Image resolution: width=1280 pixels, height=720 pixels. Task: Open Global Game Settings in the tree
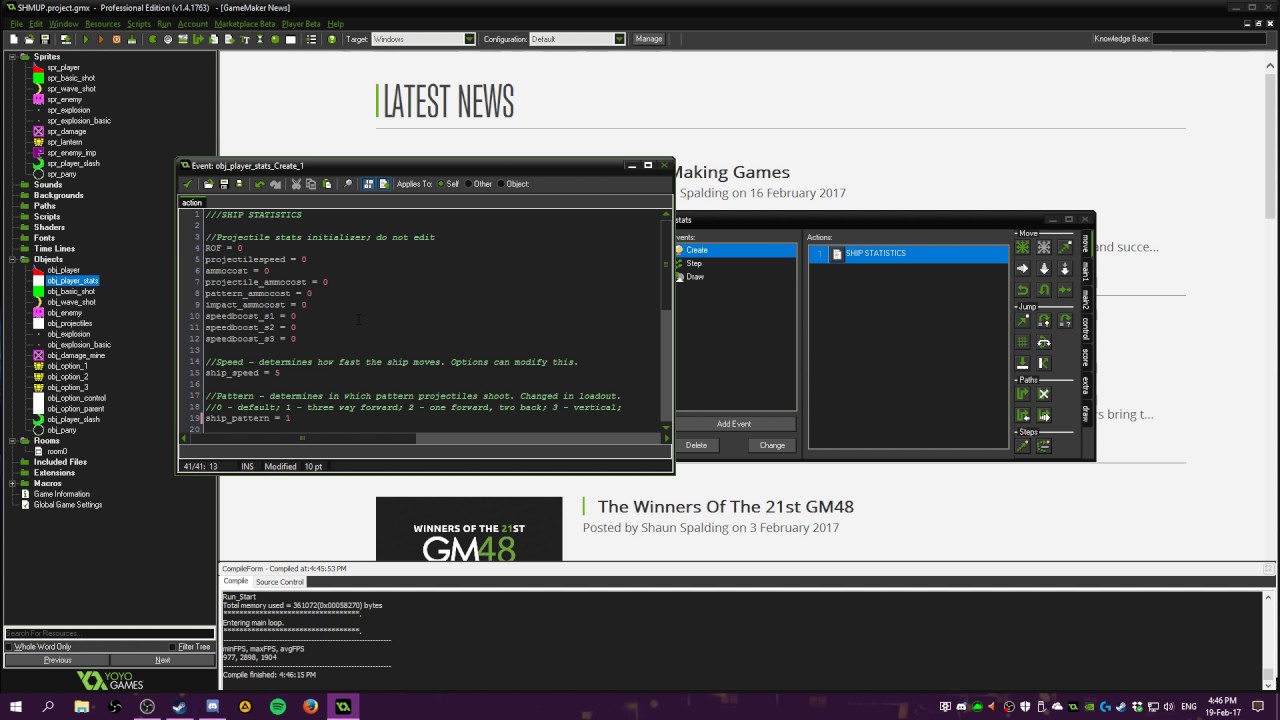click(68, 505)
